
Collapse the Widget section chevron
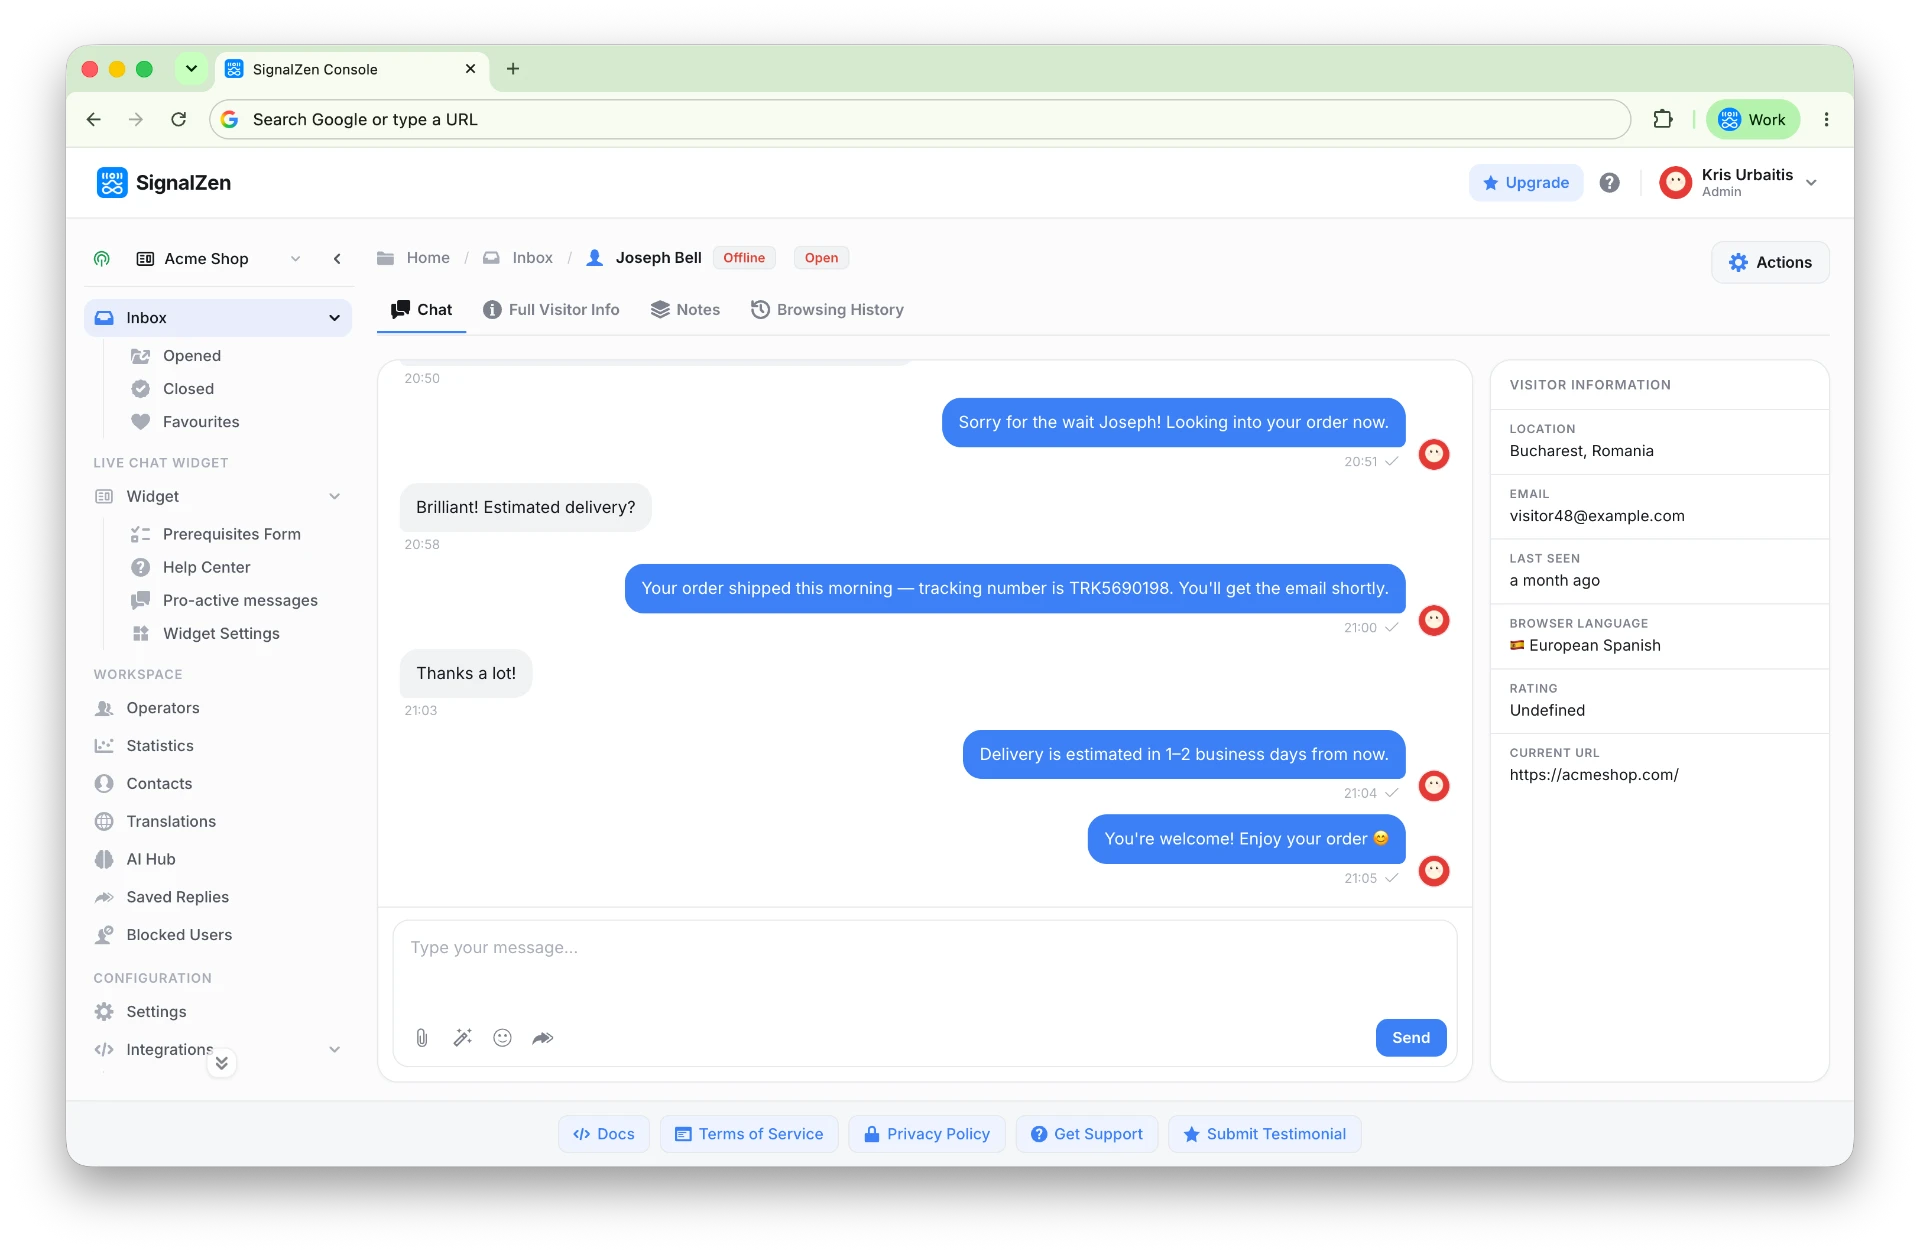(334, 497)
